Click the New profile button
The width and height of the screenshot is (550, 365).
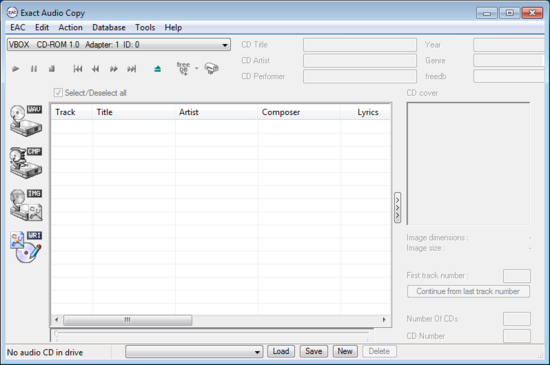[345, 351]
